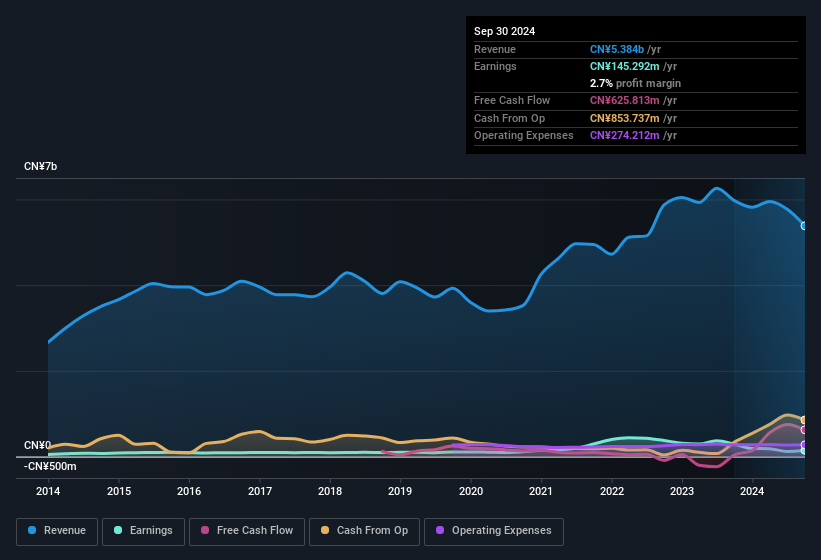The height and width of the screenshot is (560, 821).
Task: Click the 2021 x-axis label
Action: 541,491
